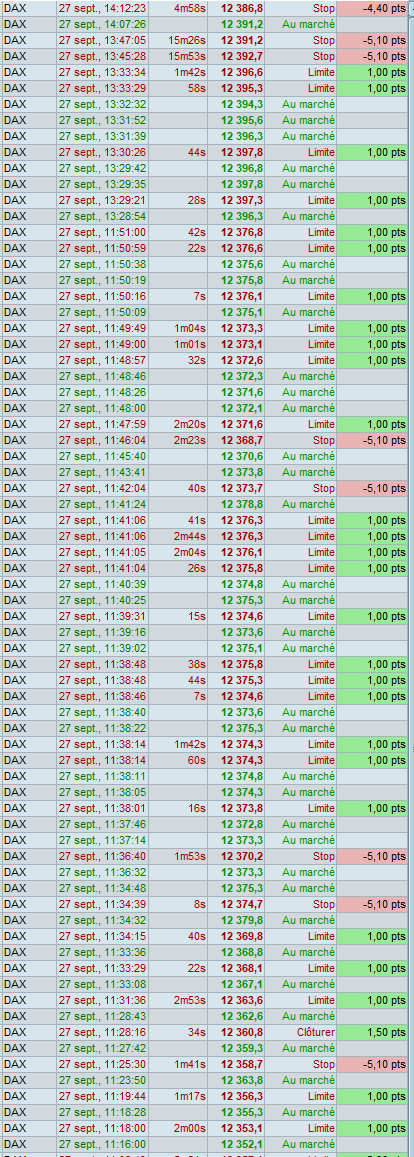Click the 2m53s duration cell
This screenshot has height=1157, width=414.
[x=179, y=999]
